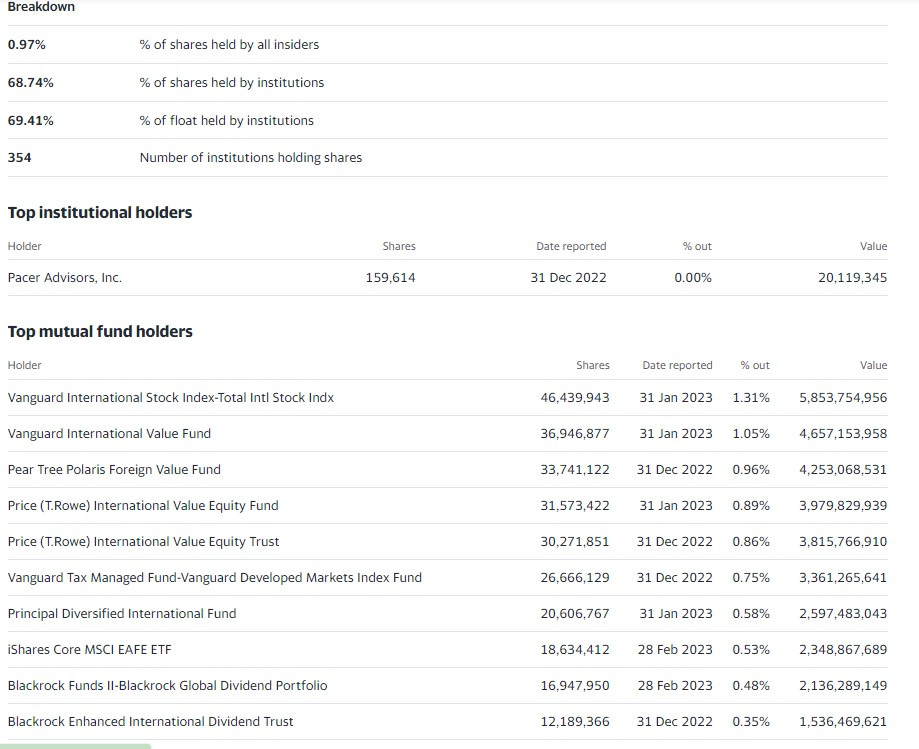Click the 1.05% out value

[x=751, y=434]
